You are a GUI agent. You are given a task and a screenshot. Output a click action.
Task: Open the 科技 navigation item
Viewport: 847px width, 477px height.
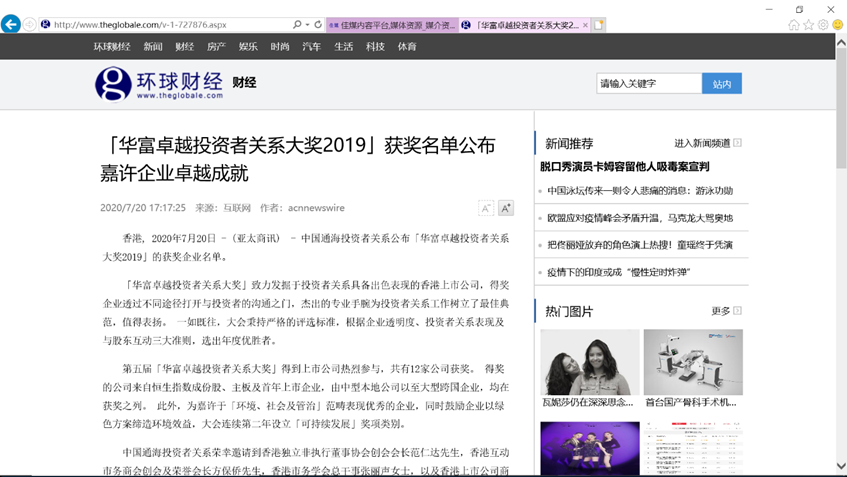click(375, 46)
